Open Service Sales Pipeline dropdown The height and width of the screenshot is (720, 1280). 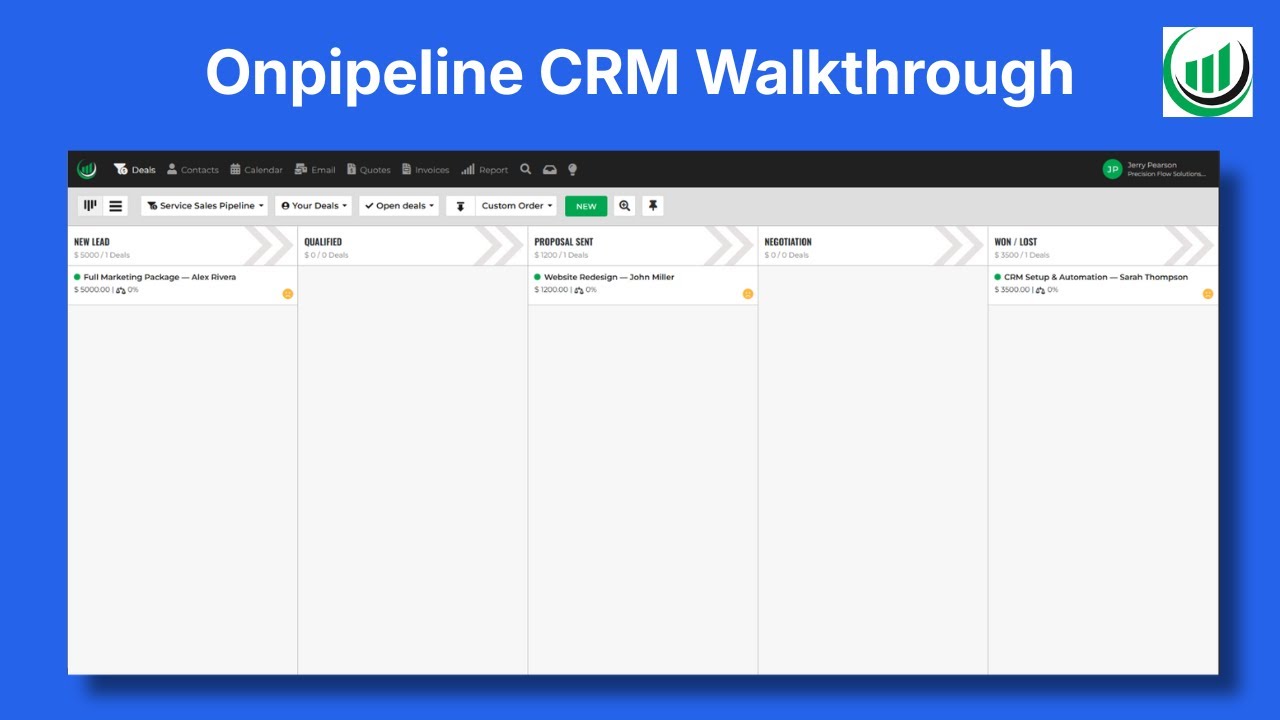[205, 206]
